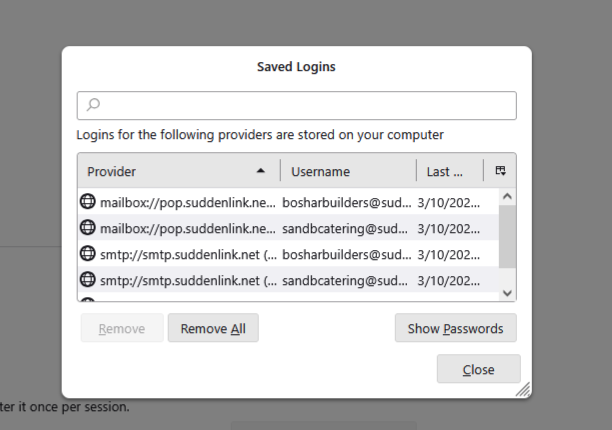Sort by the Last changed column header

pyautogui.click(x=448, y=171)
